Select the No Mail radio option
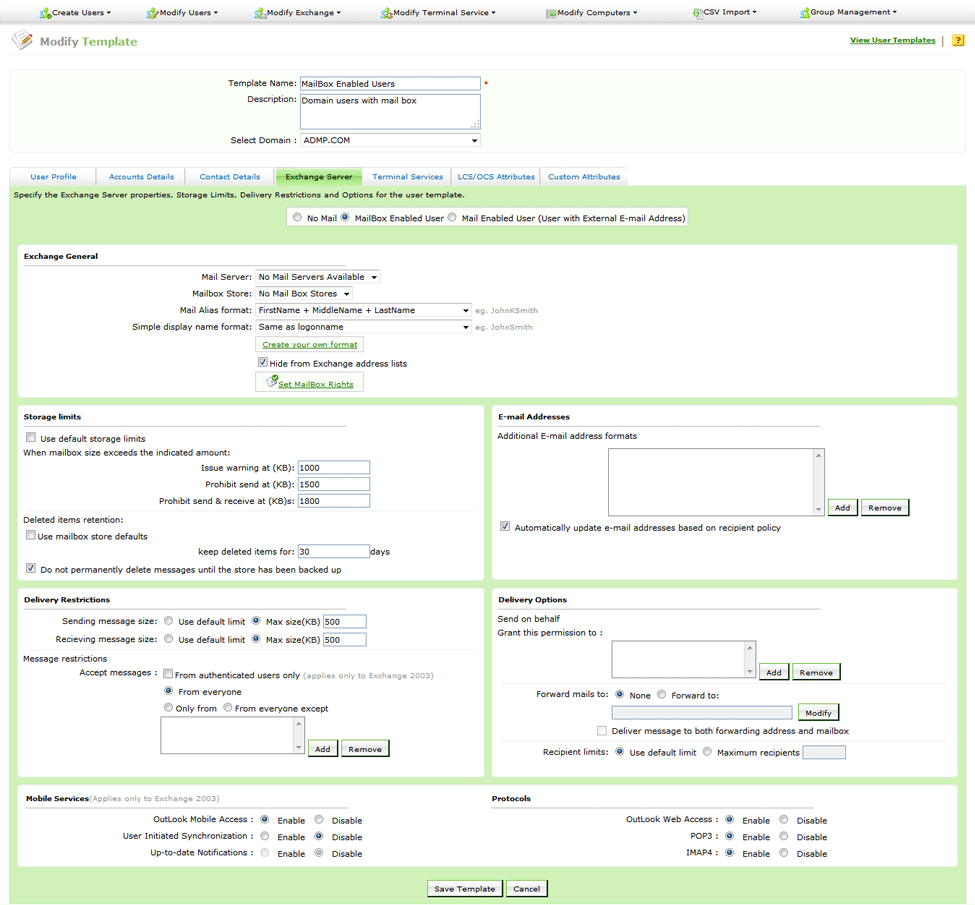975x905 pixels. 297,217
